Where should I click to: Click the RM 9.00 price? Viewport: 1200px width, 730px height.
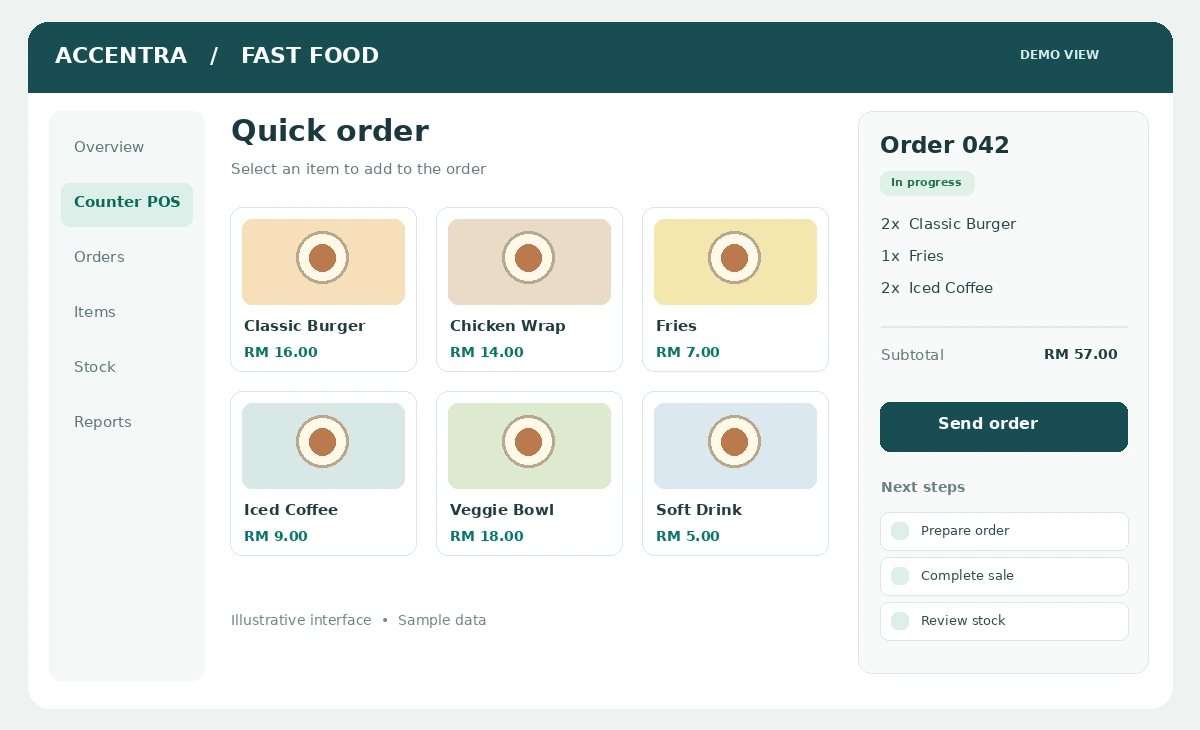click(x=276, y=536)
